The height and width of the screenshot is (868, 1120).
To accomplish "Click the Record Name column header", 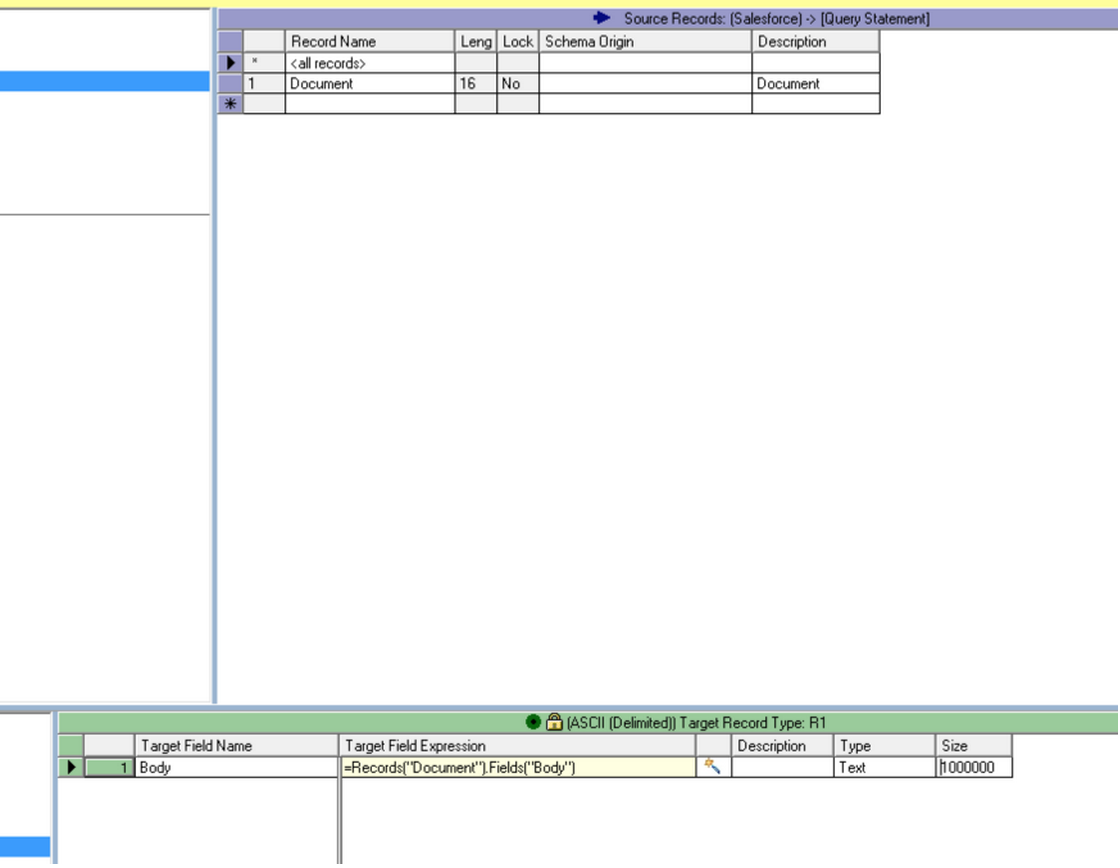I will 370,41.
